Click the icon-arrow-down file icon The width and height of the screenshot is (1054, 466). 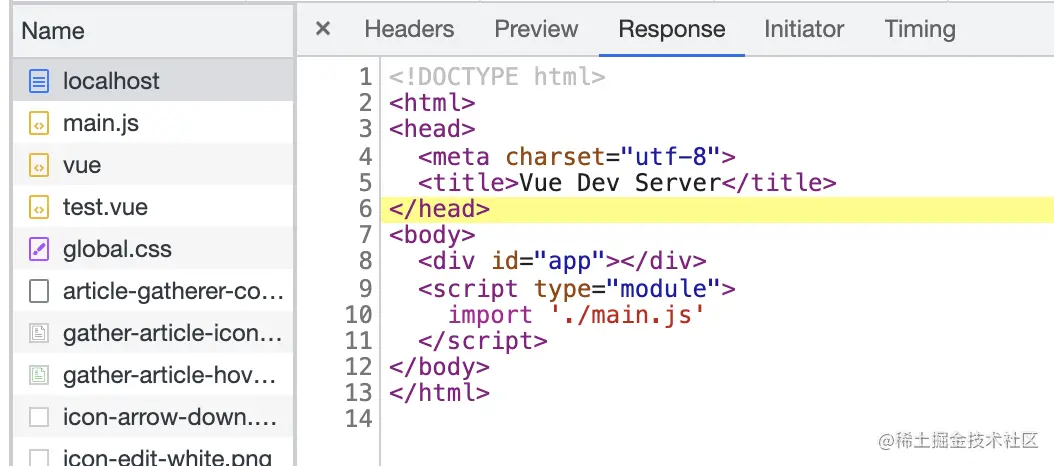(39, 417)
